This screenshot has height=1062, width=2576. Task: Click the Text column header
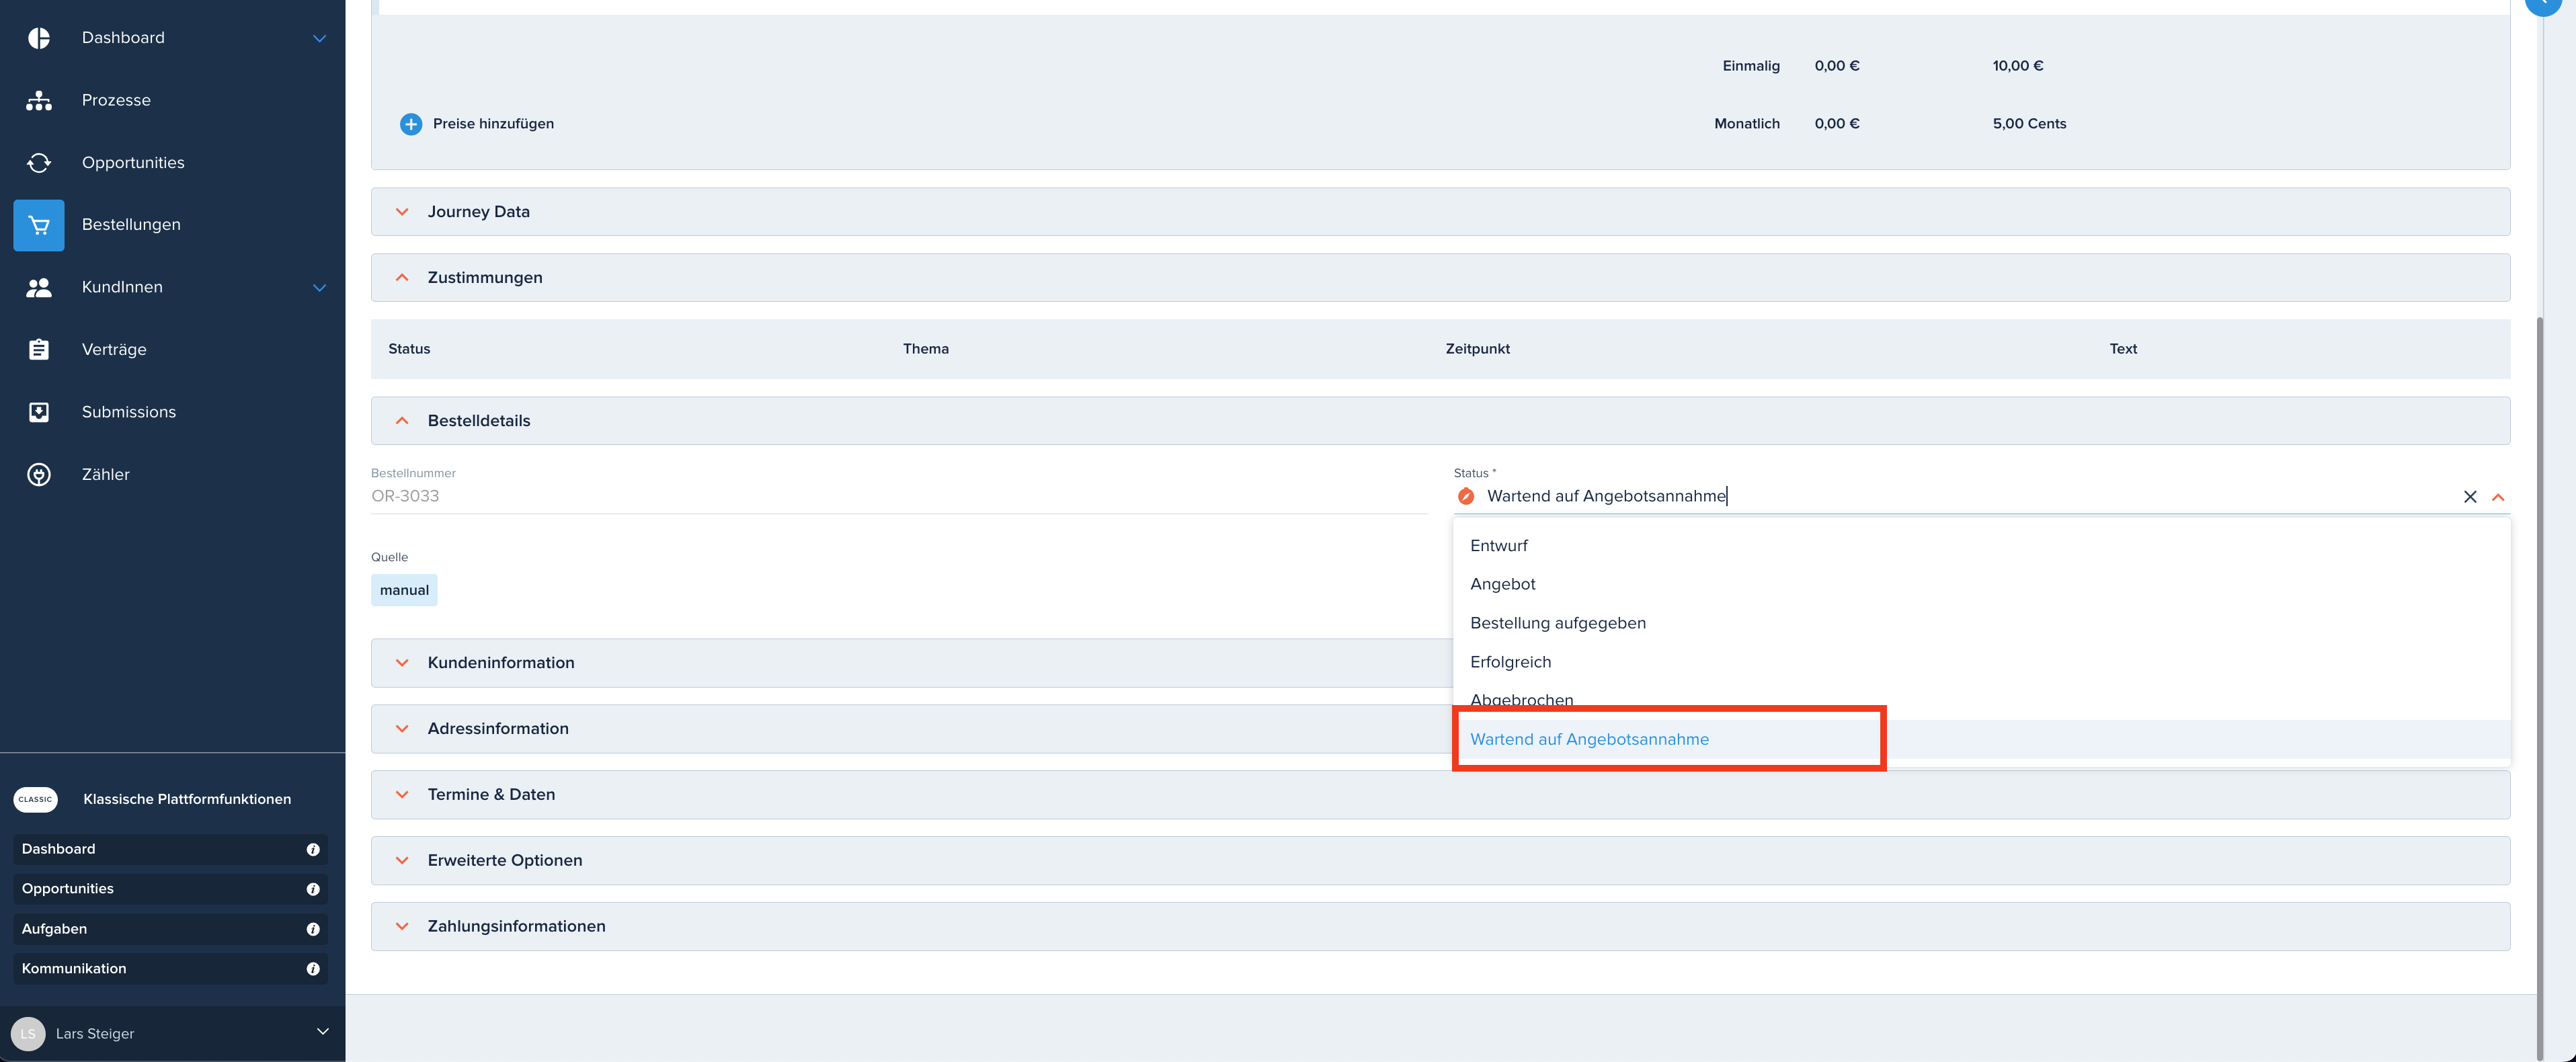[2123, 349]
